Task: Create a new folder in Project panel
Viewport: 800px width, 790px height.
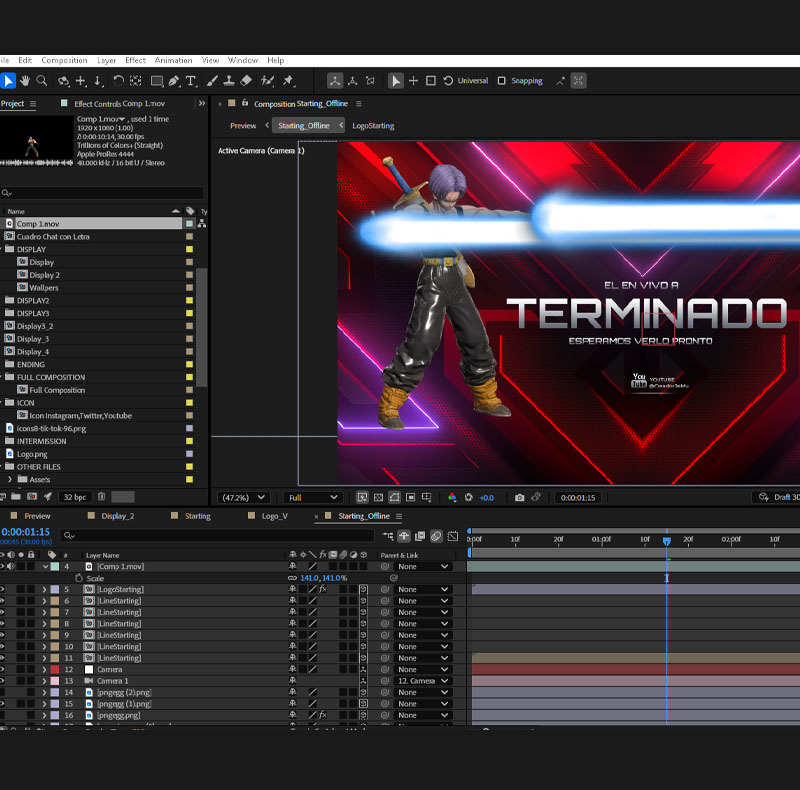Action: pos(16,497)
